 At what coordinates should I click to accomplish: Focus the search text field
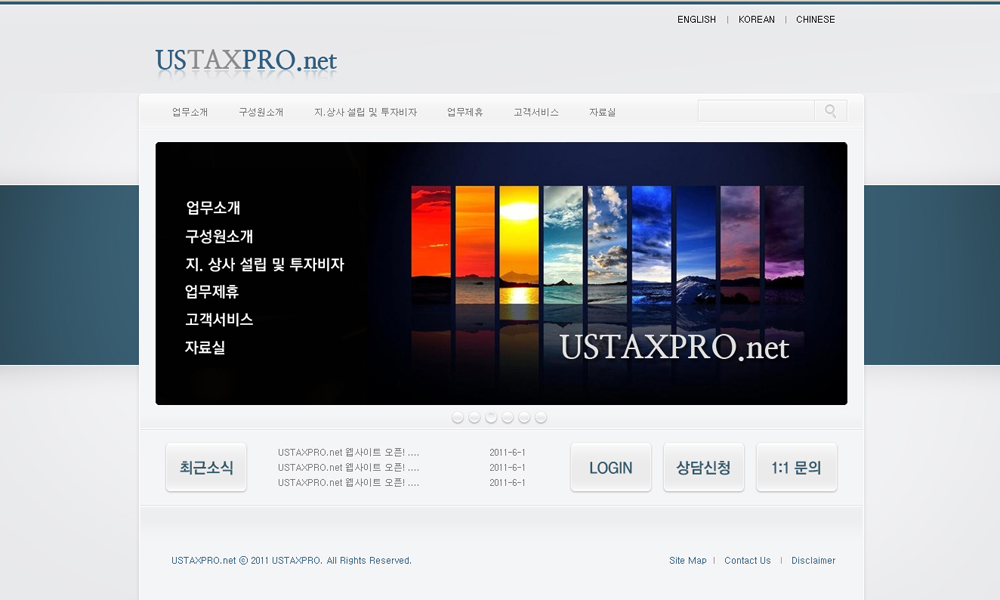(x=756, y=111)
